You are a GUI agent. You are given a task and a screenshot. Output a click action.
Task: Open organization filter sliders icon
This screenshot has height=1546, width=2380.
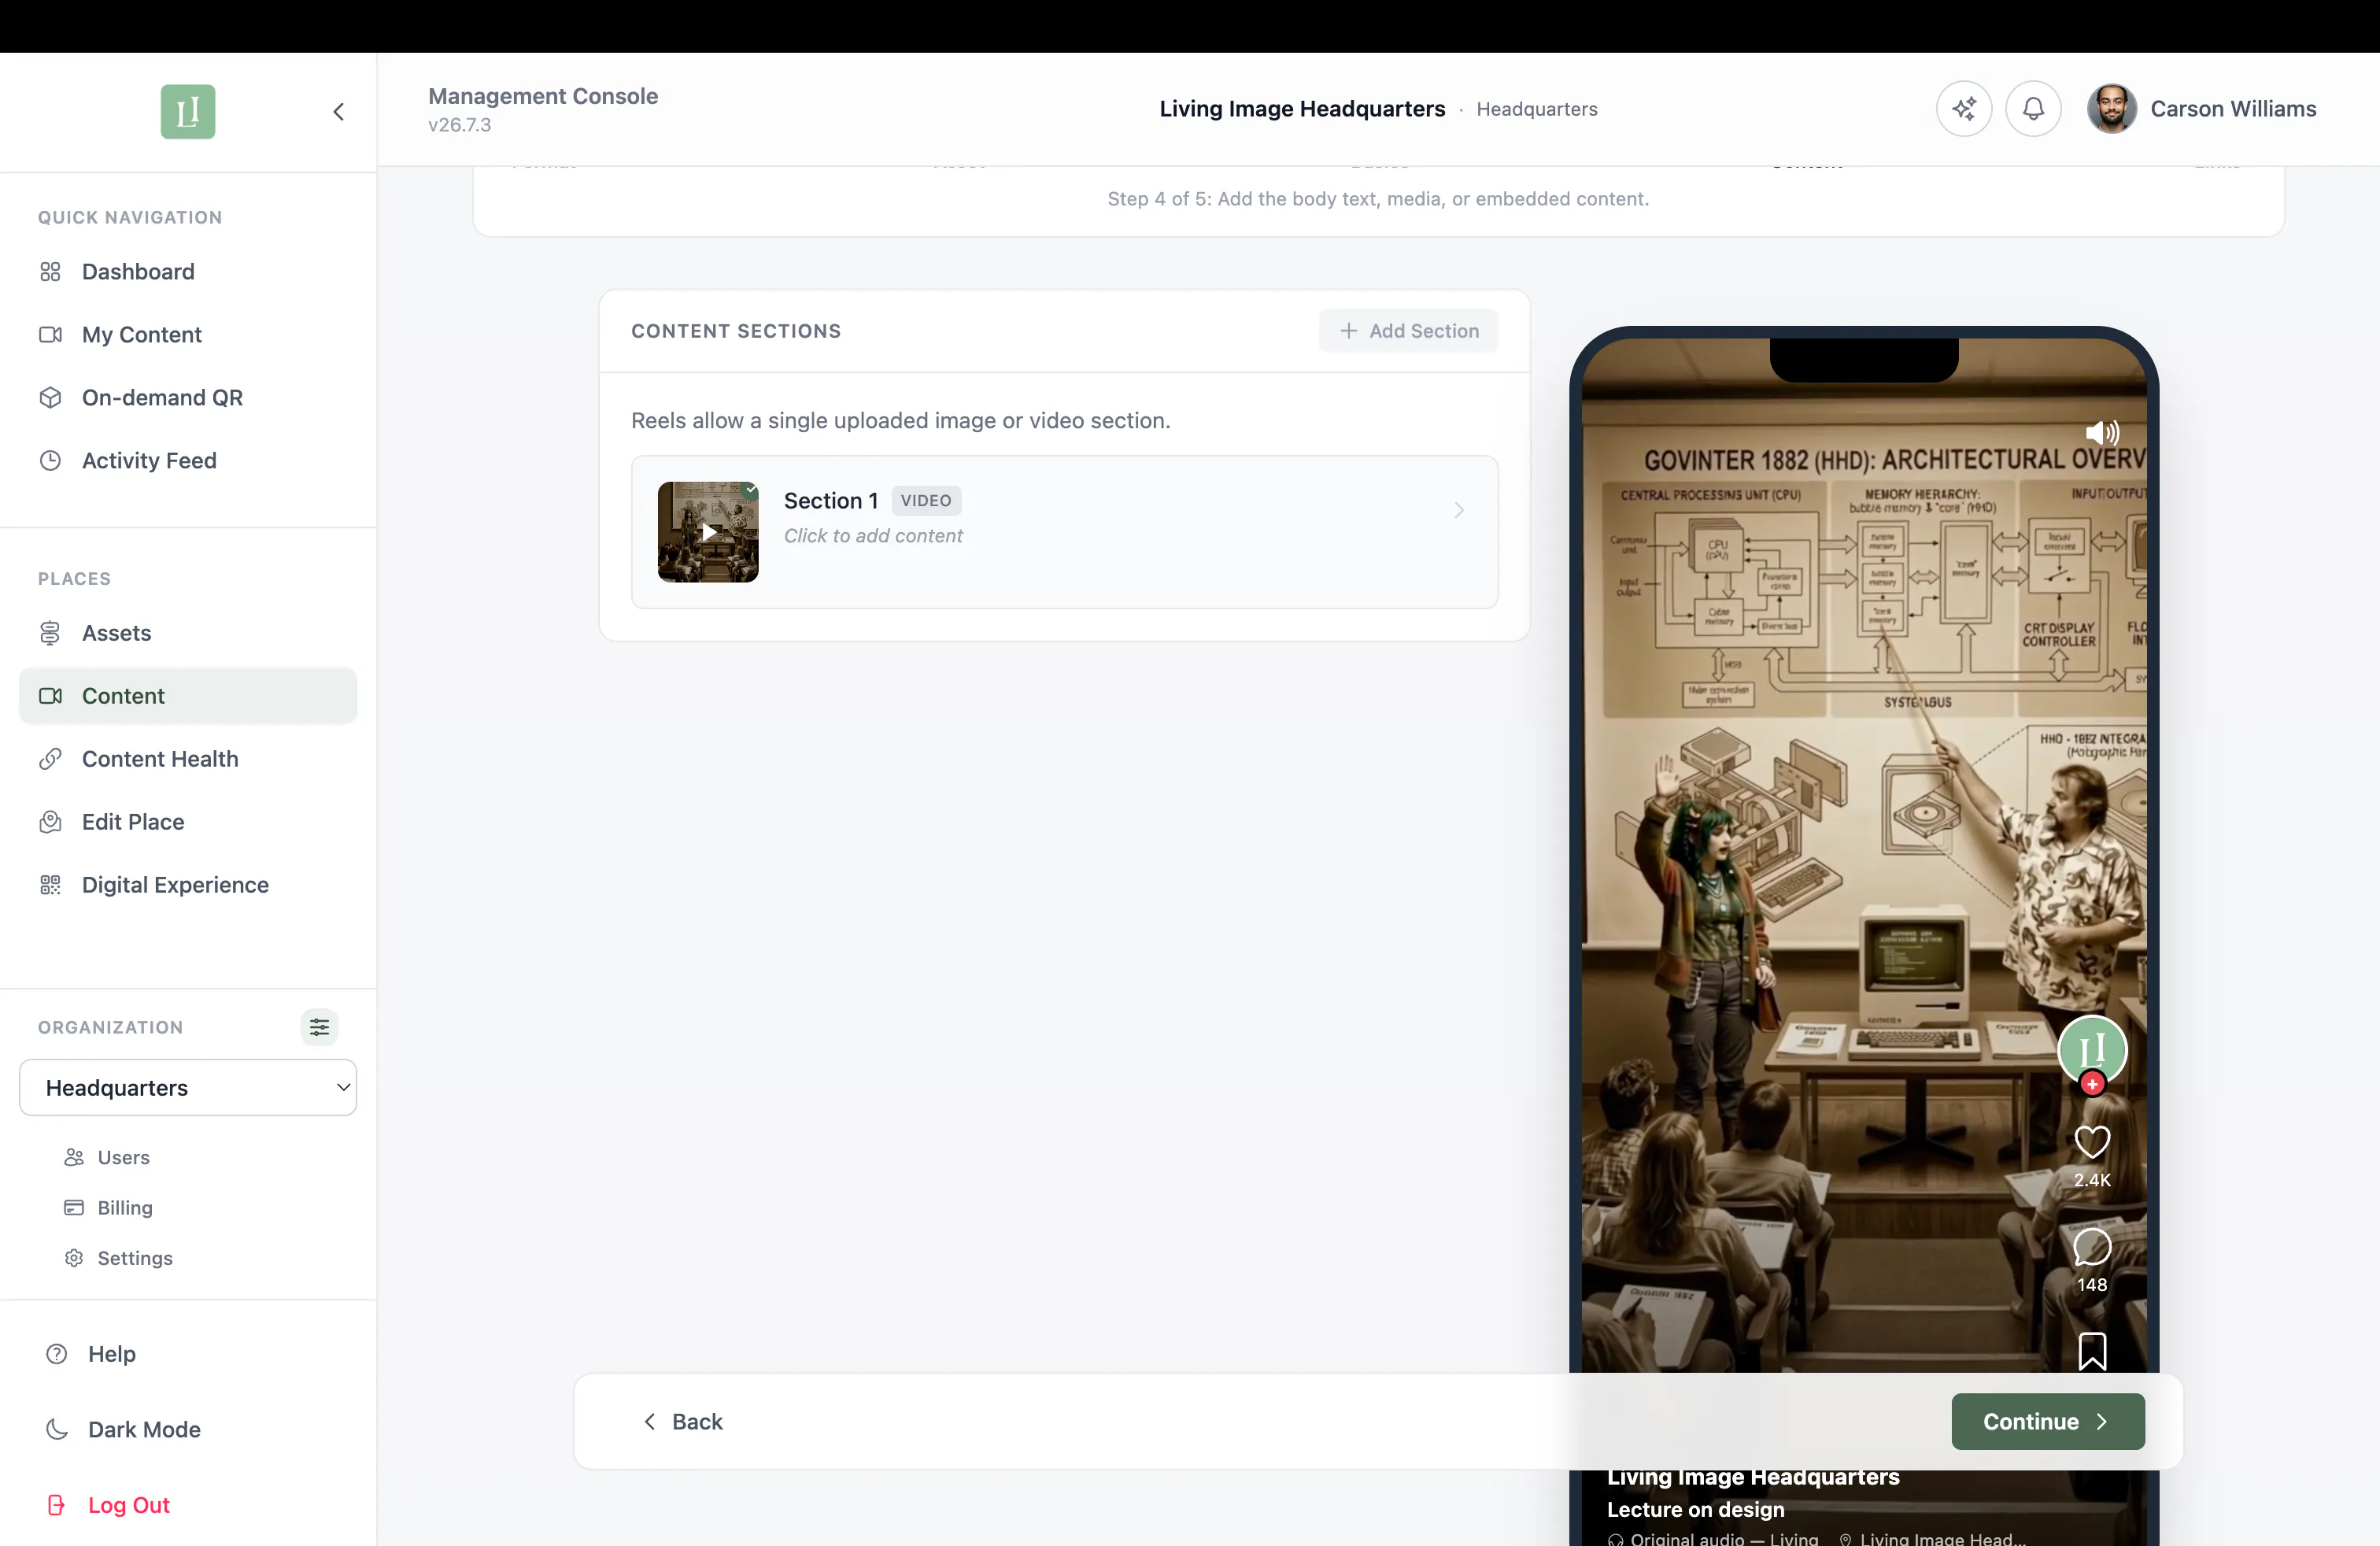click(319, 1027)
